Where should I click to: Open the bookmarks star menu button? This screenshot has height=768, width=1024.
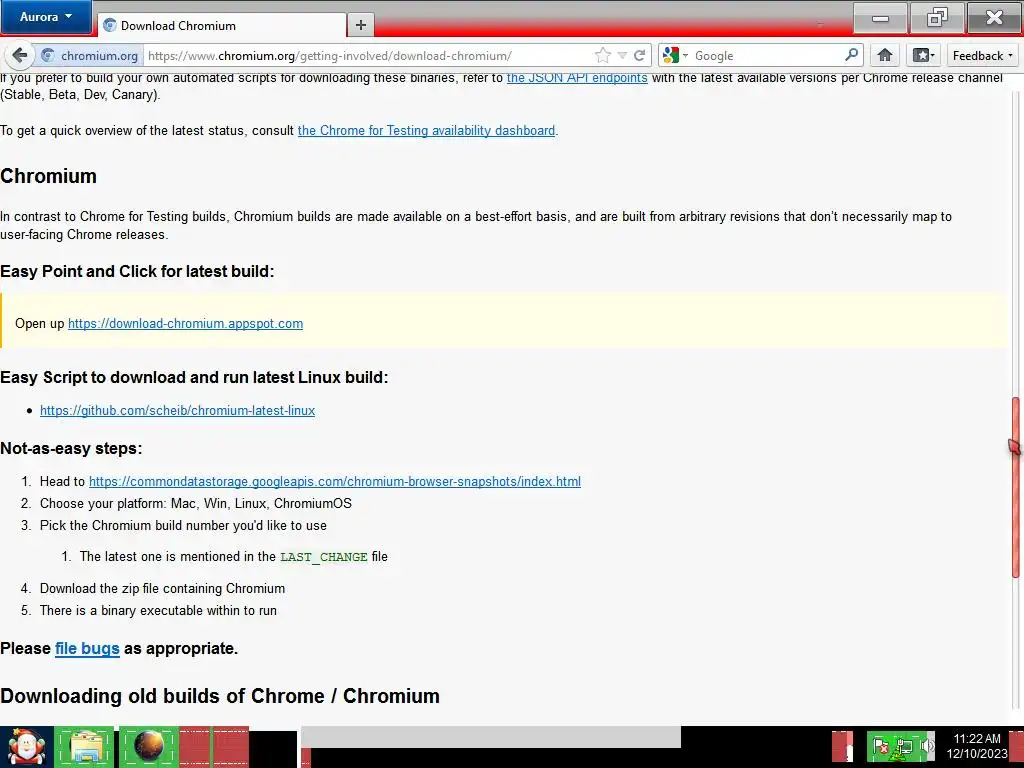click(923, 56)
